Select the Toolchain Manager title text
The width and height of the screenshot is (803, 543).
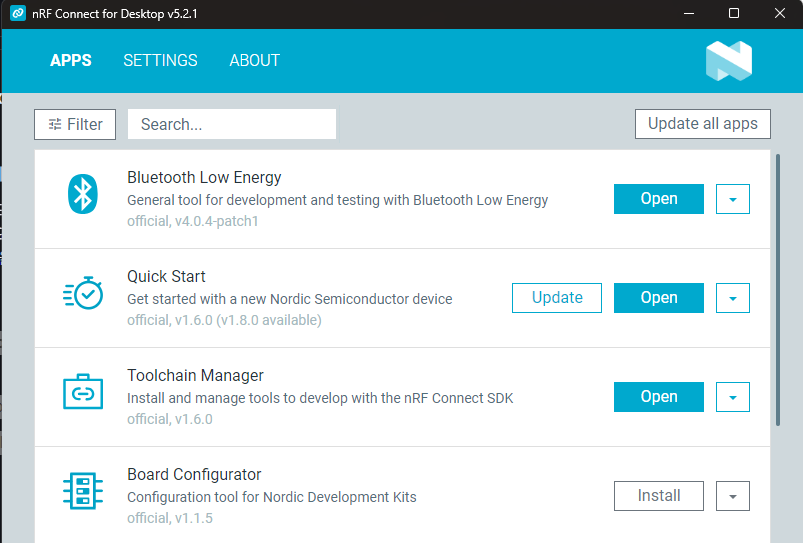click(195, 375)
